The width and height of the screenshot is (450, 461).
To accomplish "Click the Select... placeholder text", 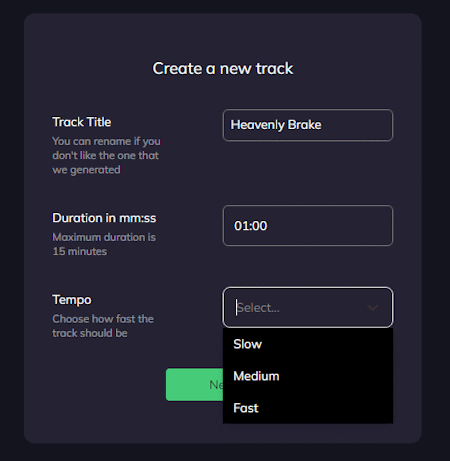I will point(258,308).
